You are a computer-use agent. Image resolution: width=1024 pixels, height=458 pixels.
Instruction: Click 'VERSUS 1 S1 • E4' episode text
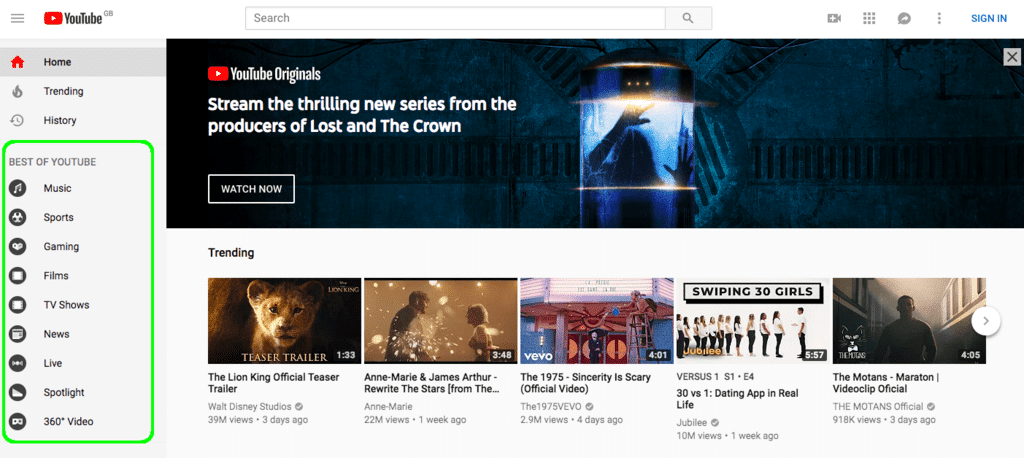713,377
